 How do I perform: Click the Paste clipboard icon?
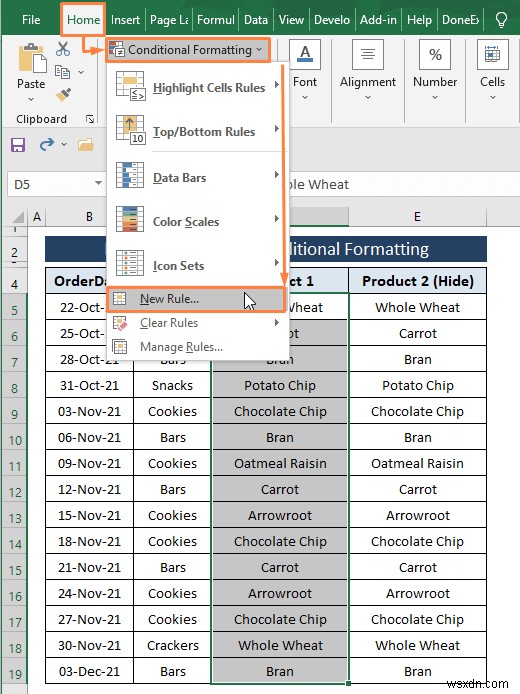pyautogui.click(x=31, y=58)
